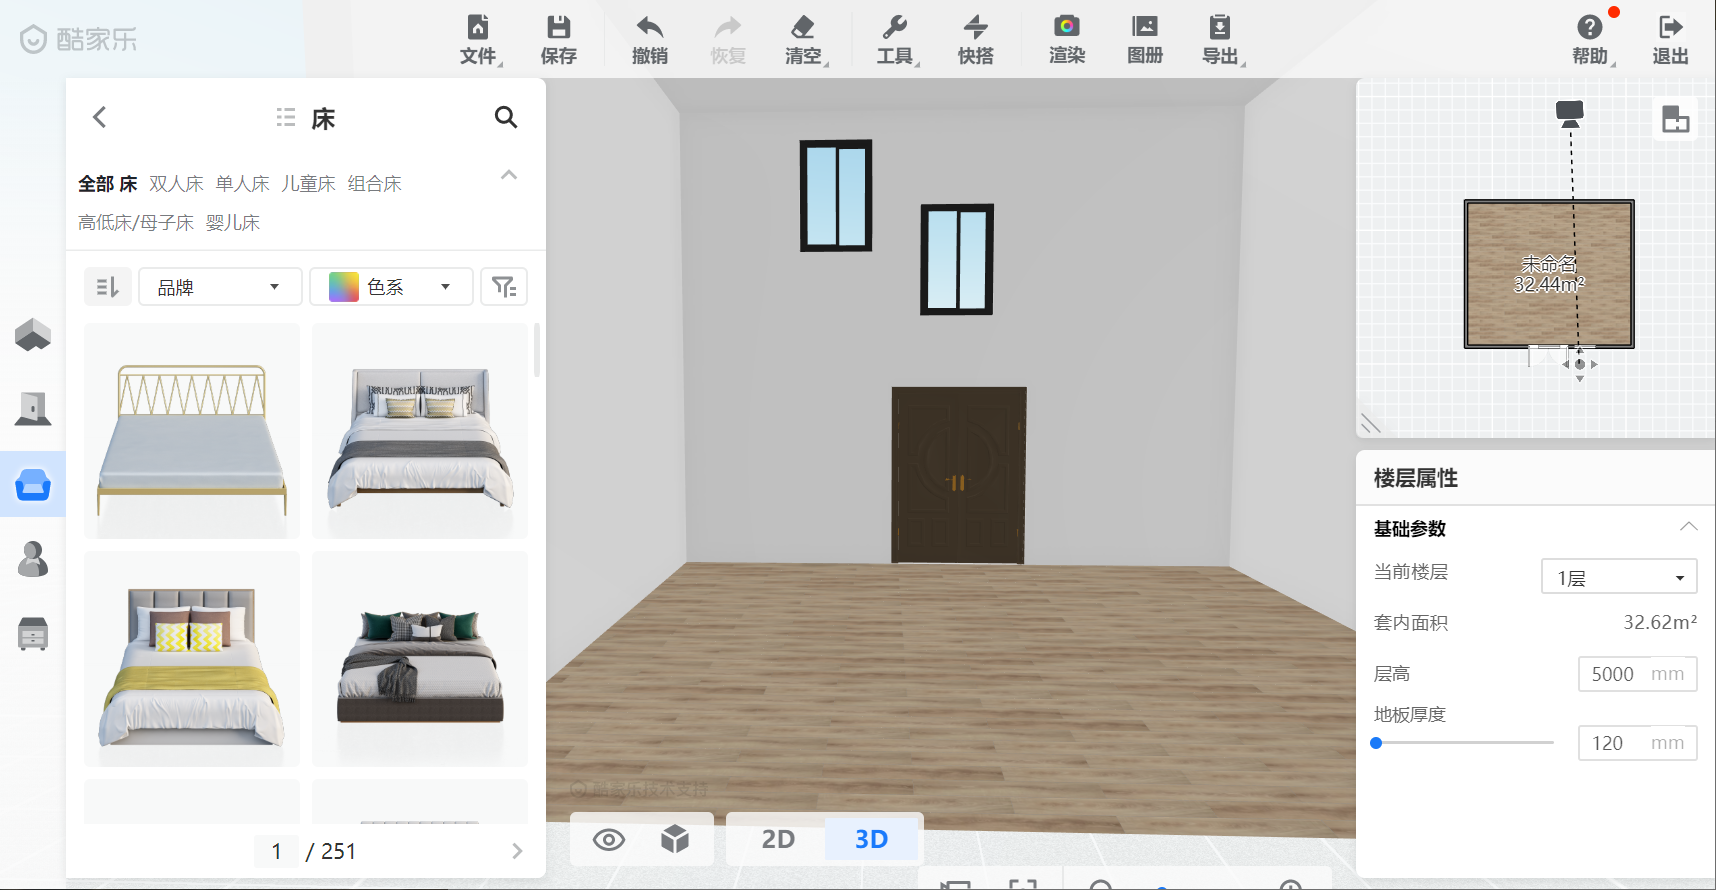The image size is (1716, 890).
Task: Click the brown double door
Action: 959,476
